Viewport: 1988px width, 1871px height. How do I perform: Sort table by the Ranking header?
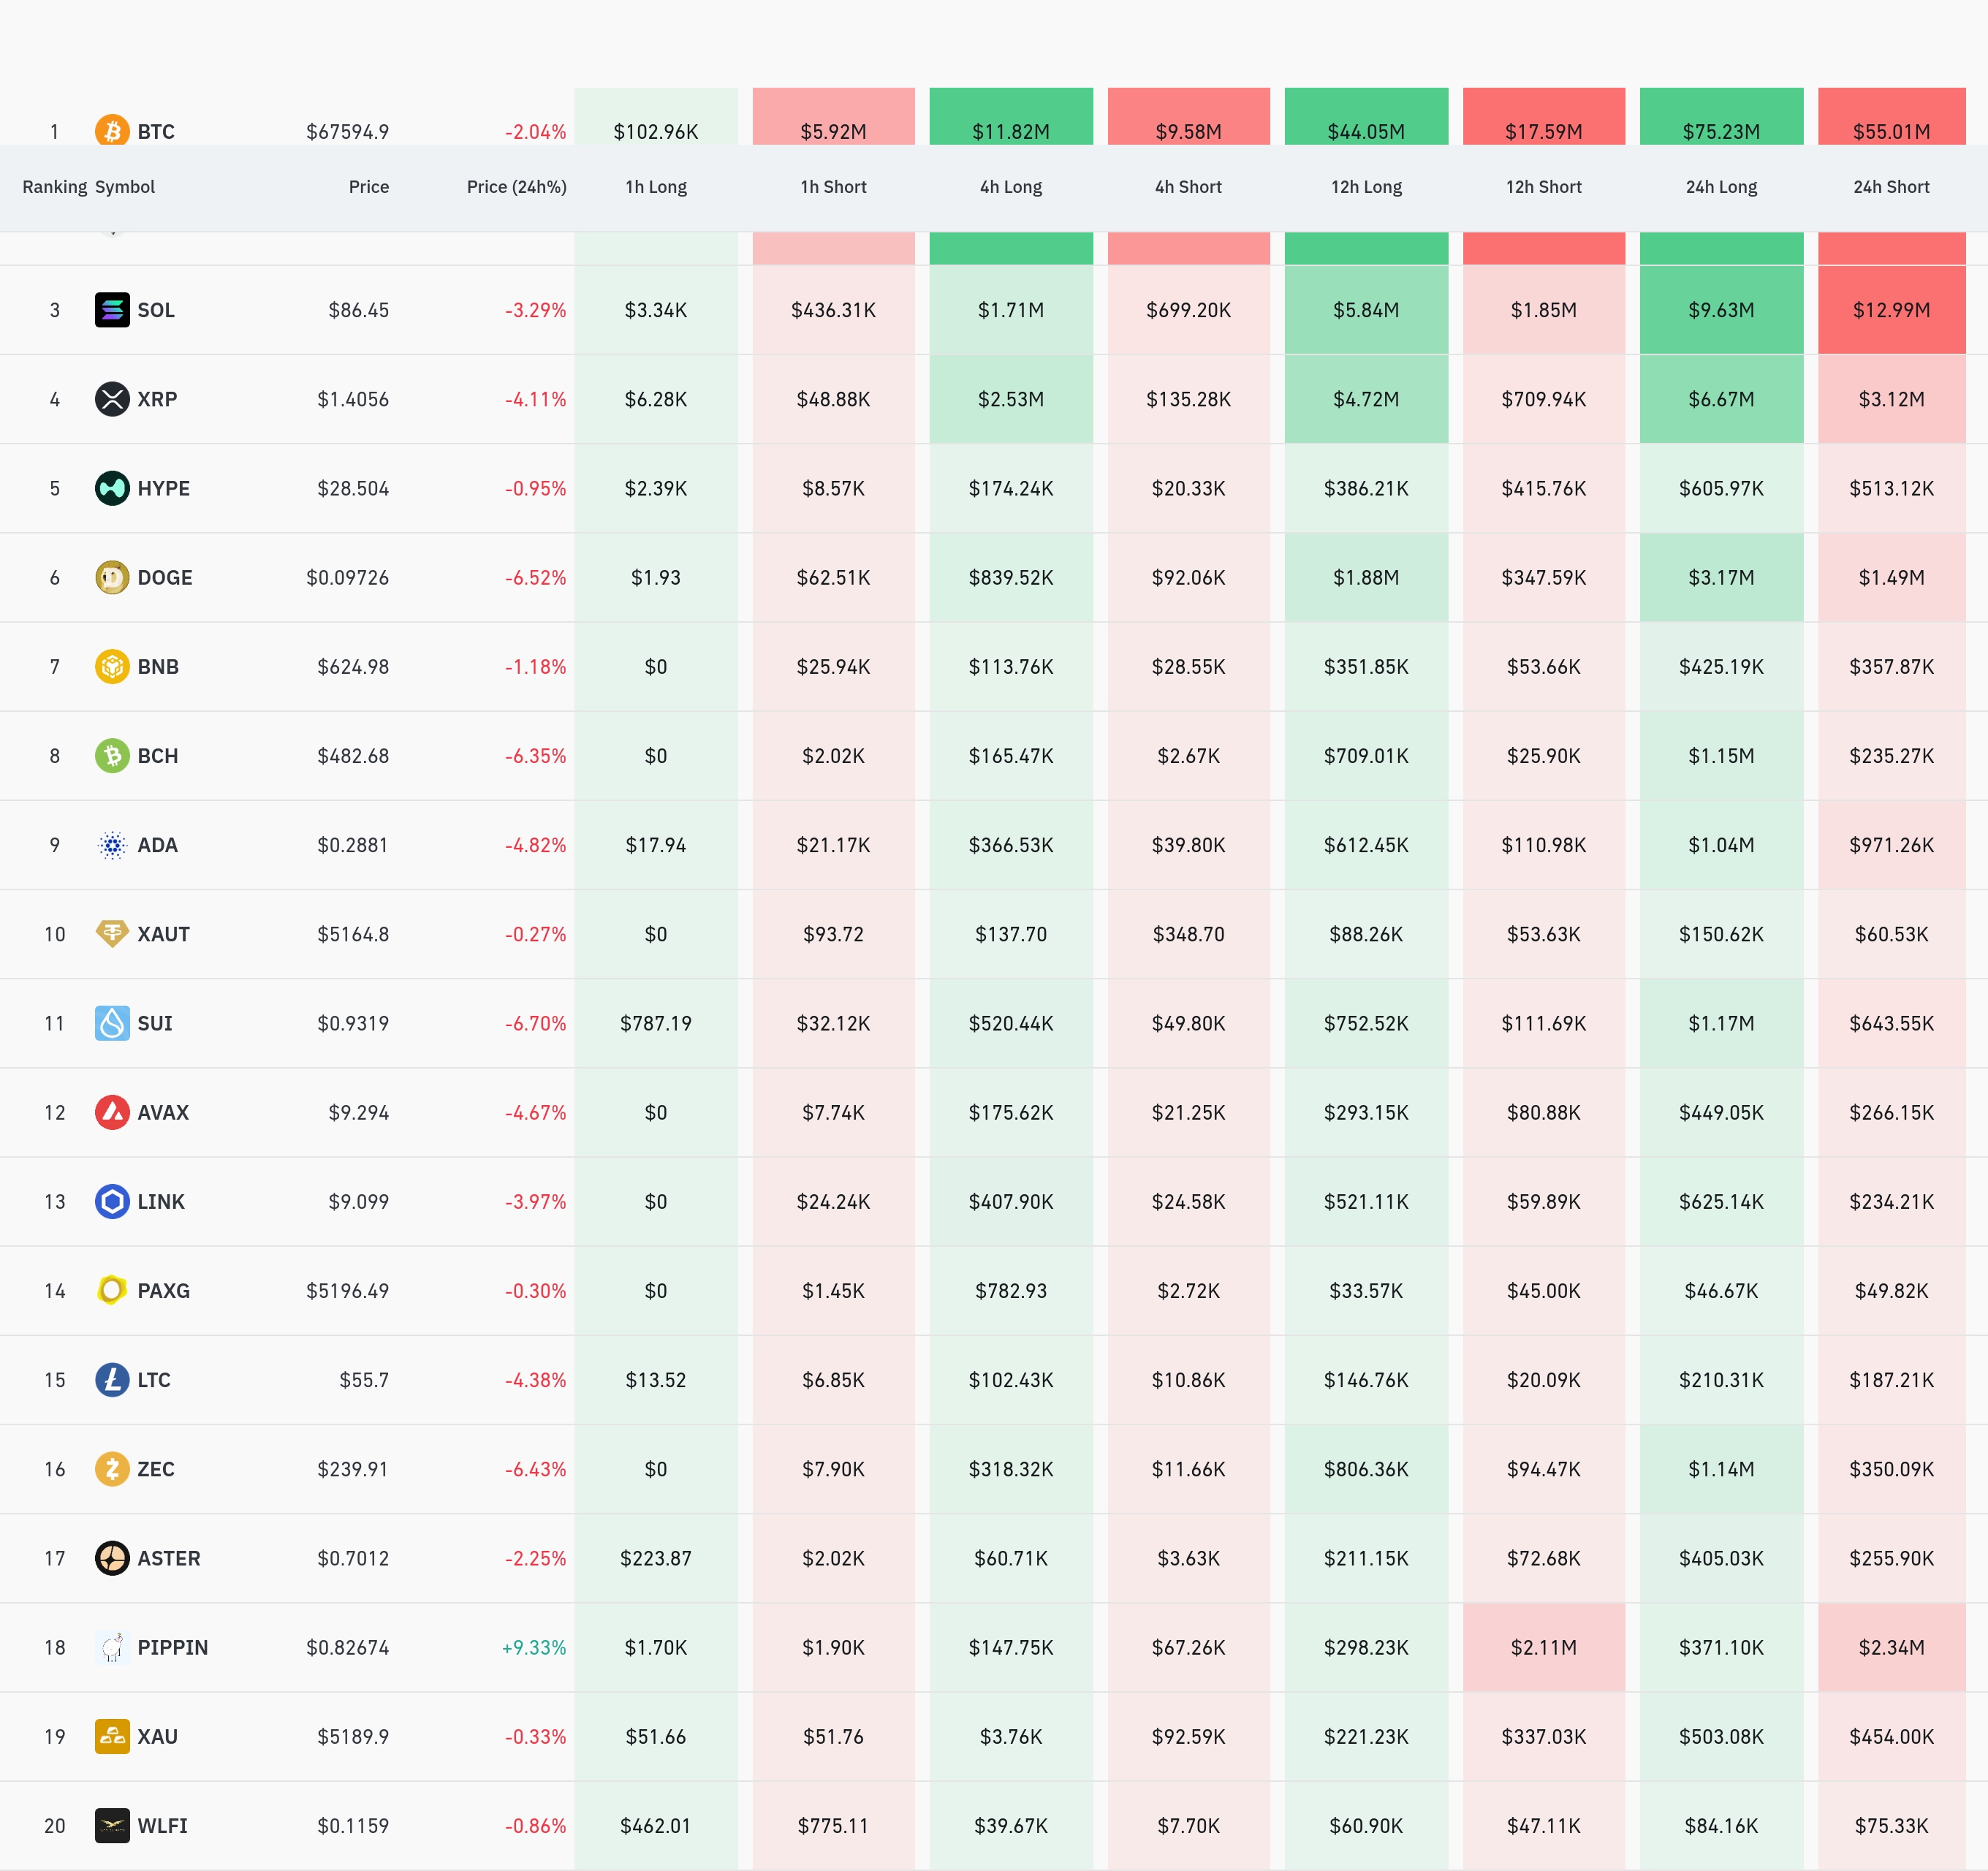click(x=54, y=187)
